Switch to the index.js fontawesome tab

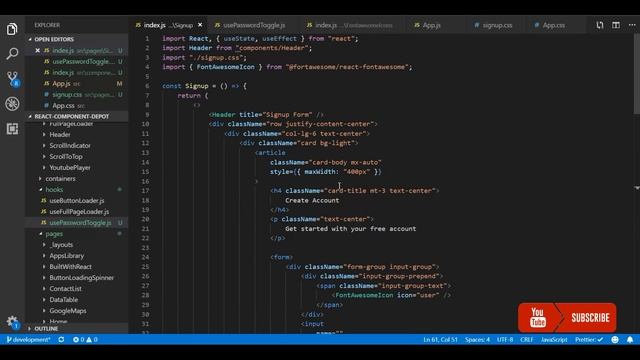tap(351, 25)
